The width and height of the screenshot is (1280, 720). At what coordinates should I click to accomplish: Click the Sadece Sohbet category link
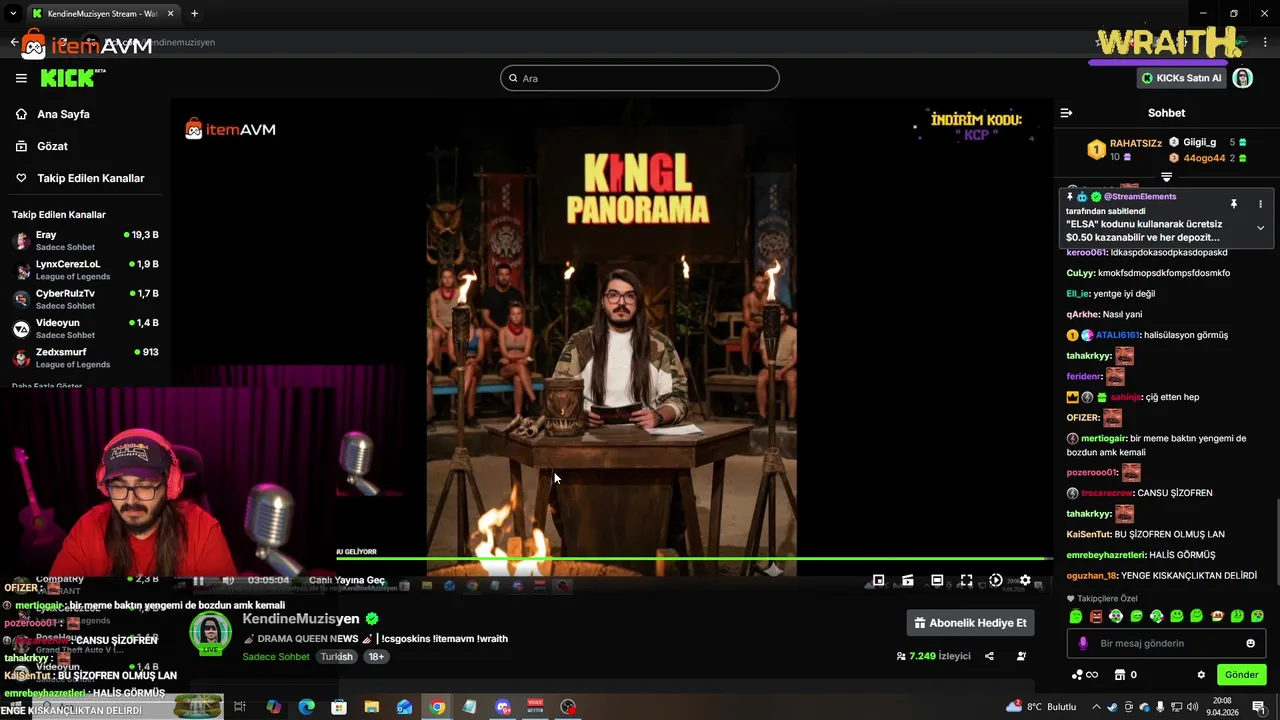tap(276, 657)
